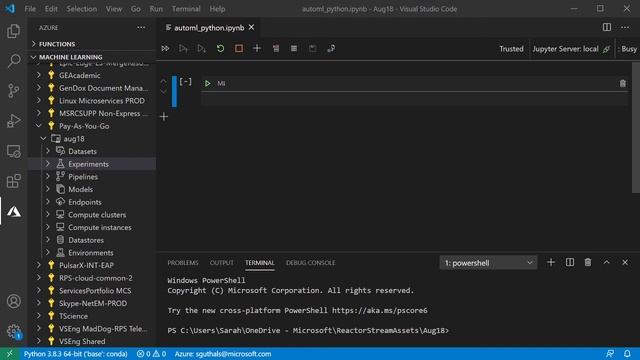This screenshot has height=360, width=640.
Task: Close the terminal panel
Action: coord(625,262)
